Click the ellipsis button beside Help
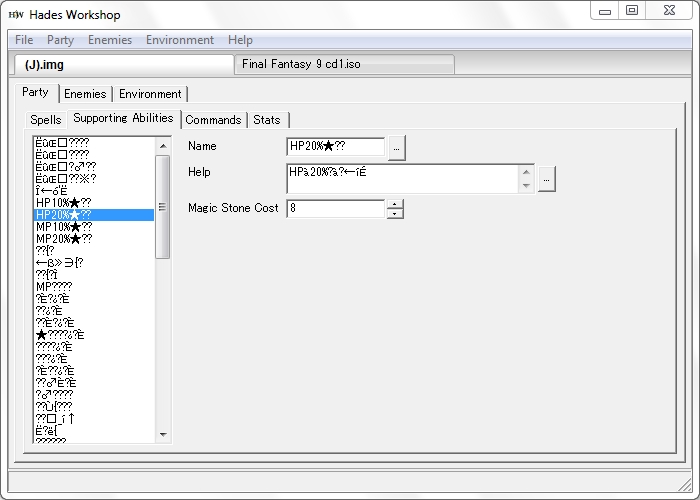The width and height of the screenshot is (700, 500). coord(546,179)
